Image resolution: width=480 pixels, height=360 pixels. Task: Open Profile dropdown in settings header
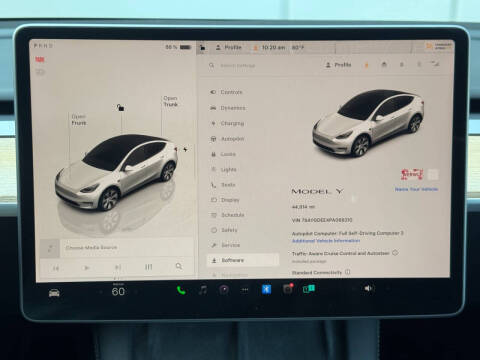[338, 65]
